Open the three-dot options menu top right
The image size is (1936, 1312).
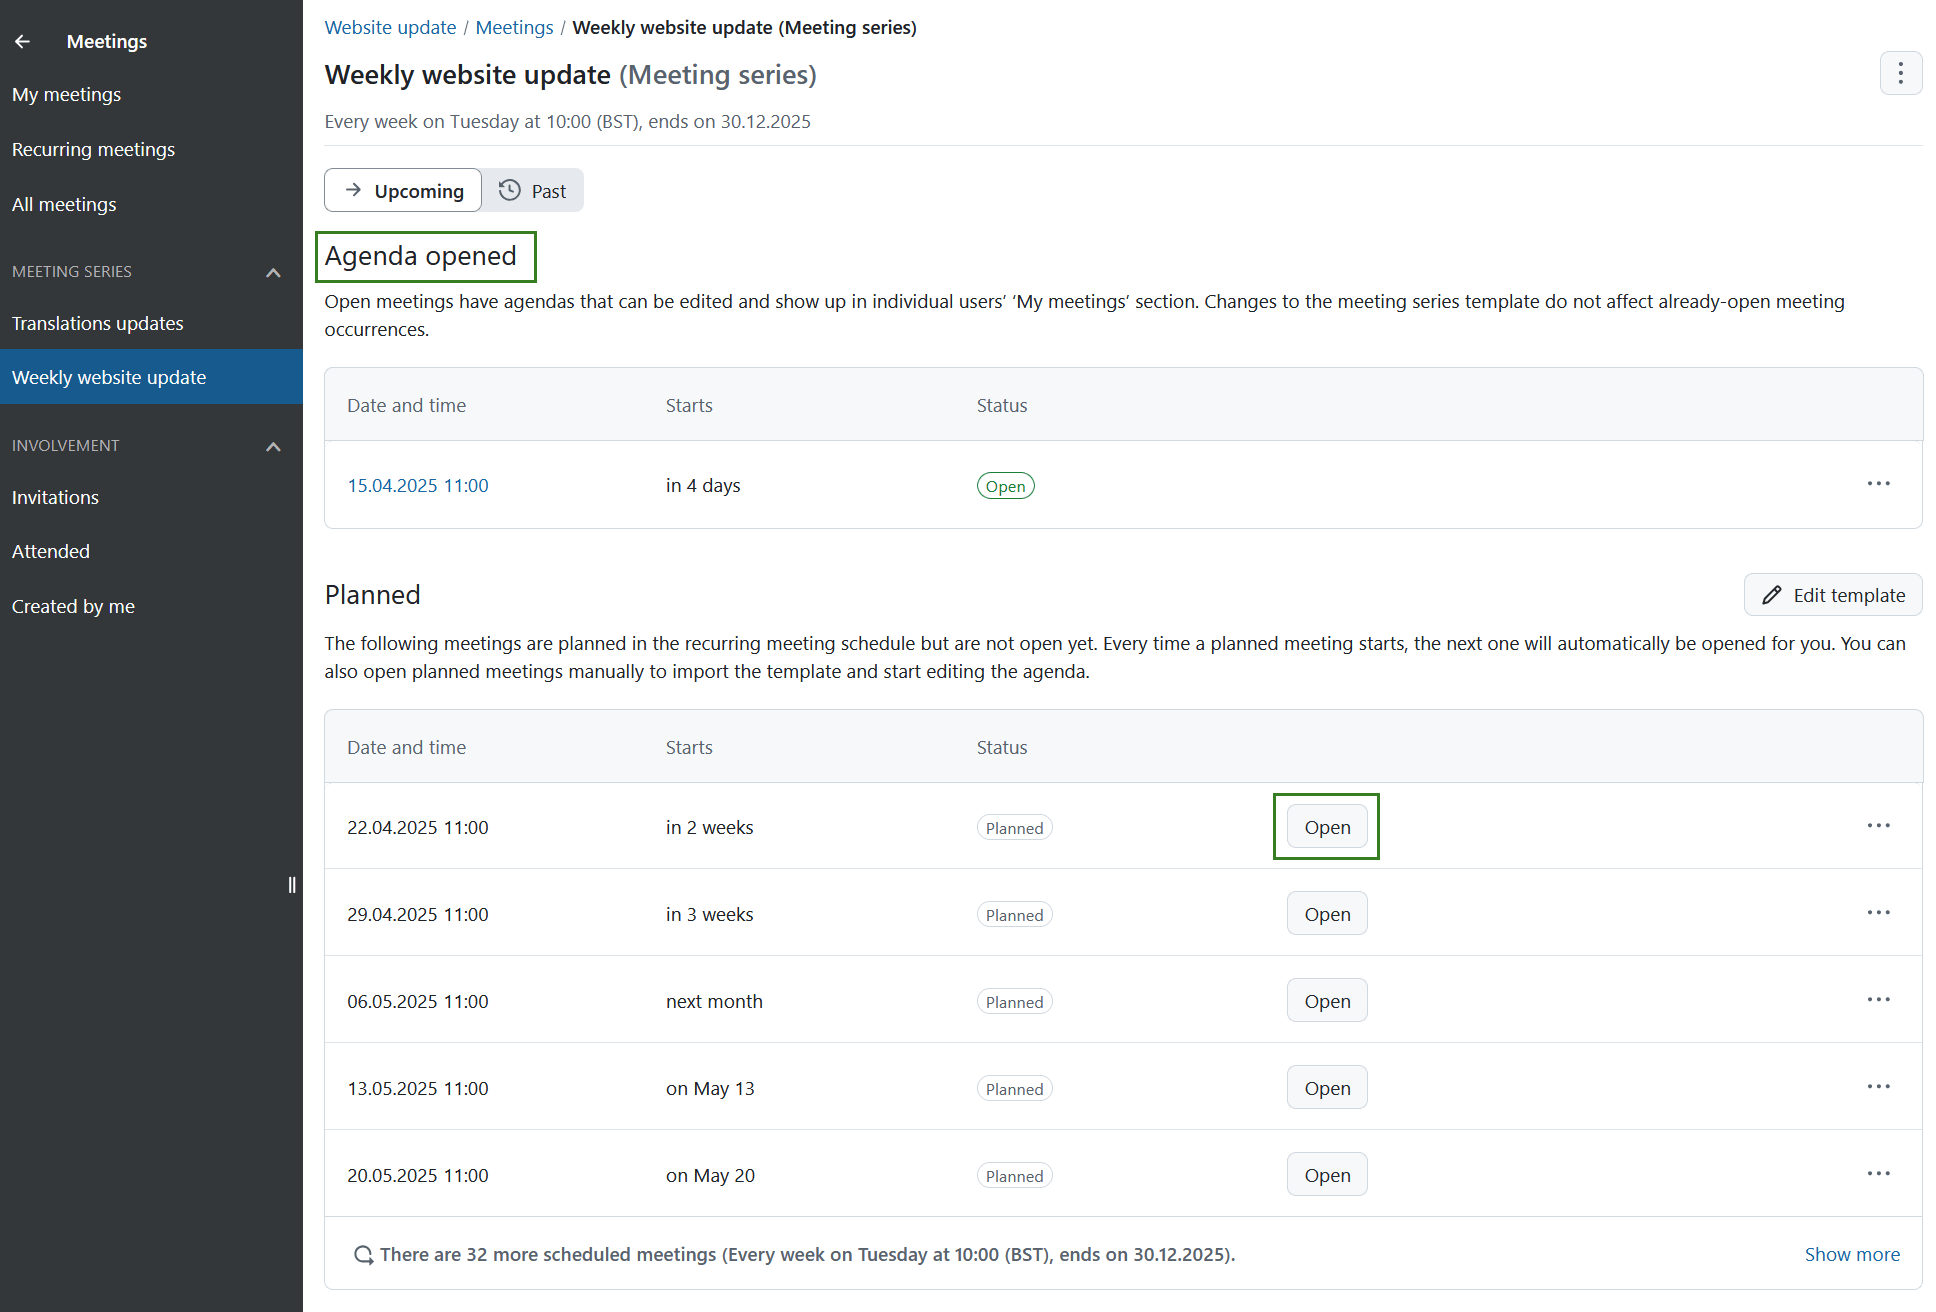coord(1900,73)
